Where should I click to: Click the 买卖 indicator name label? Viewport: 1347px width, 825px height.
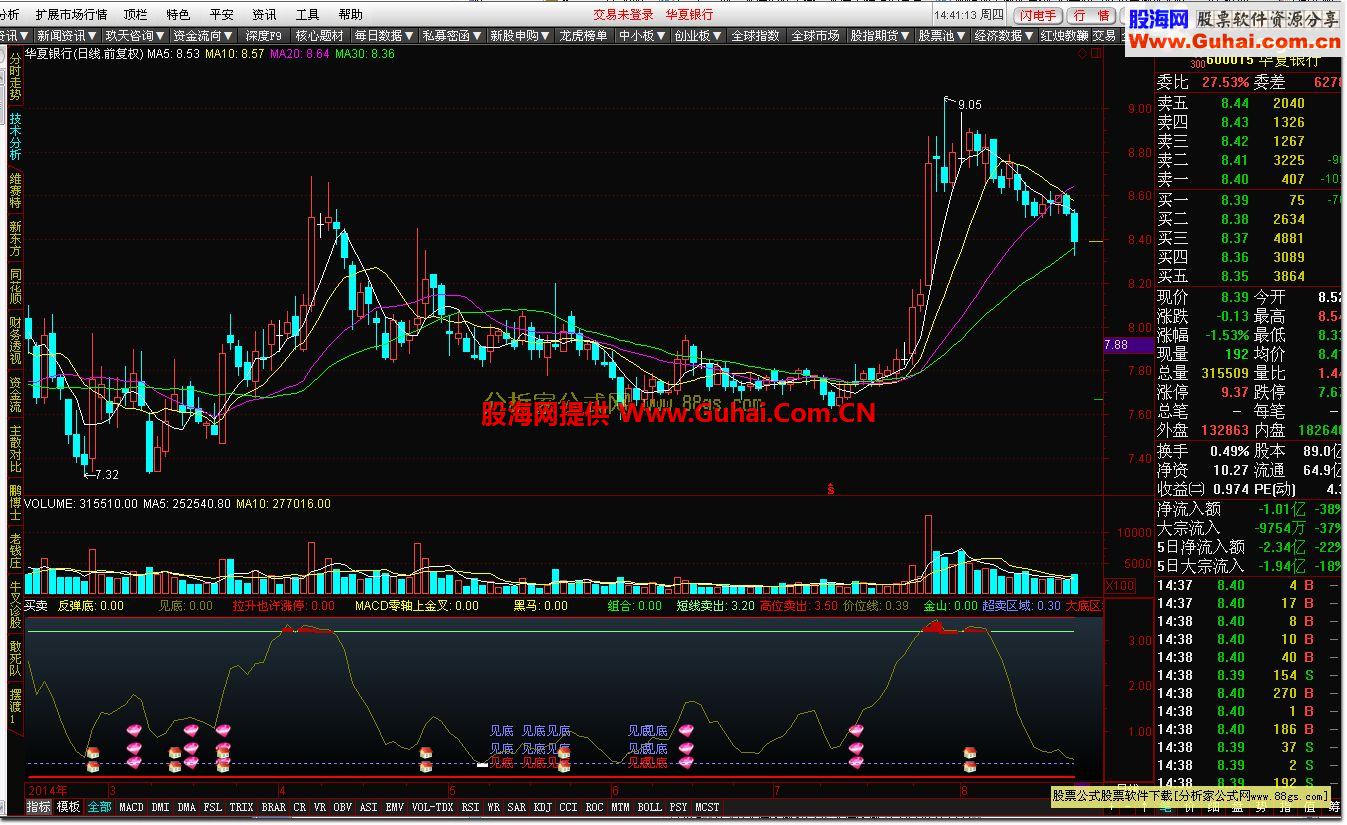click(x=36, y=606)
